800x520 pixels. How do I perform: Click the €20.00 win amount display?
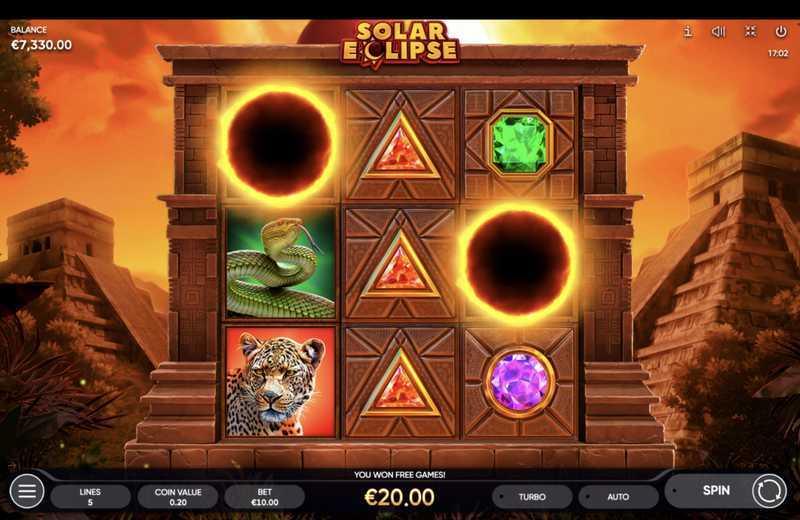(x=399, y=497)
